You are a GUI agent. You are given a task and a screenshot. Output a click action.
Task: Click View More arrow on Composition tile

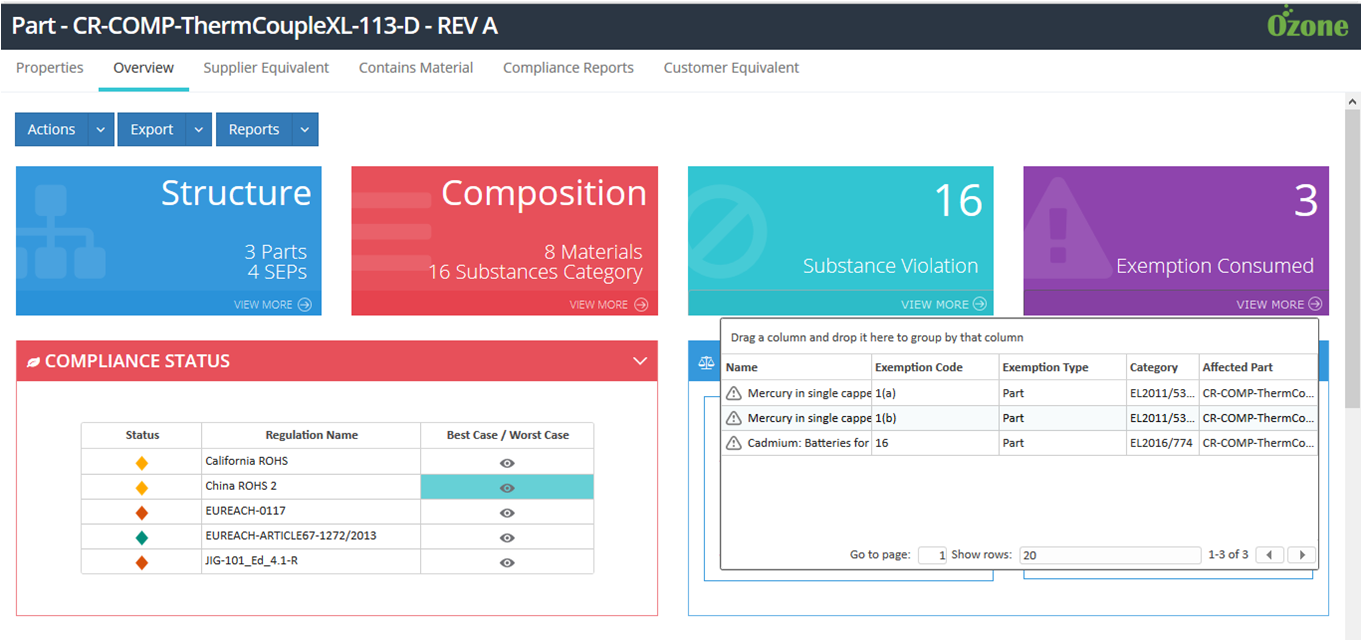pyautogui.click(x=640, y=305)
